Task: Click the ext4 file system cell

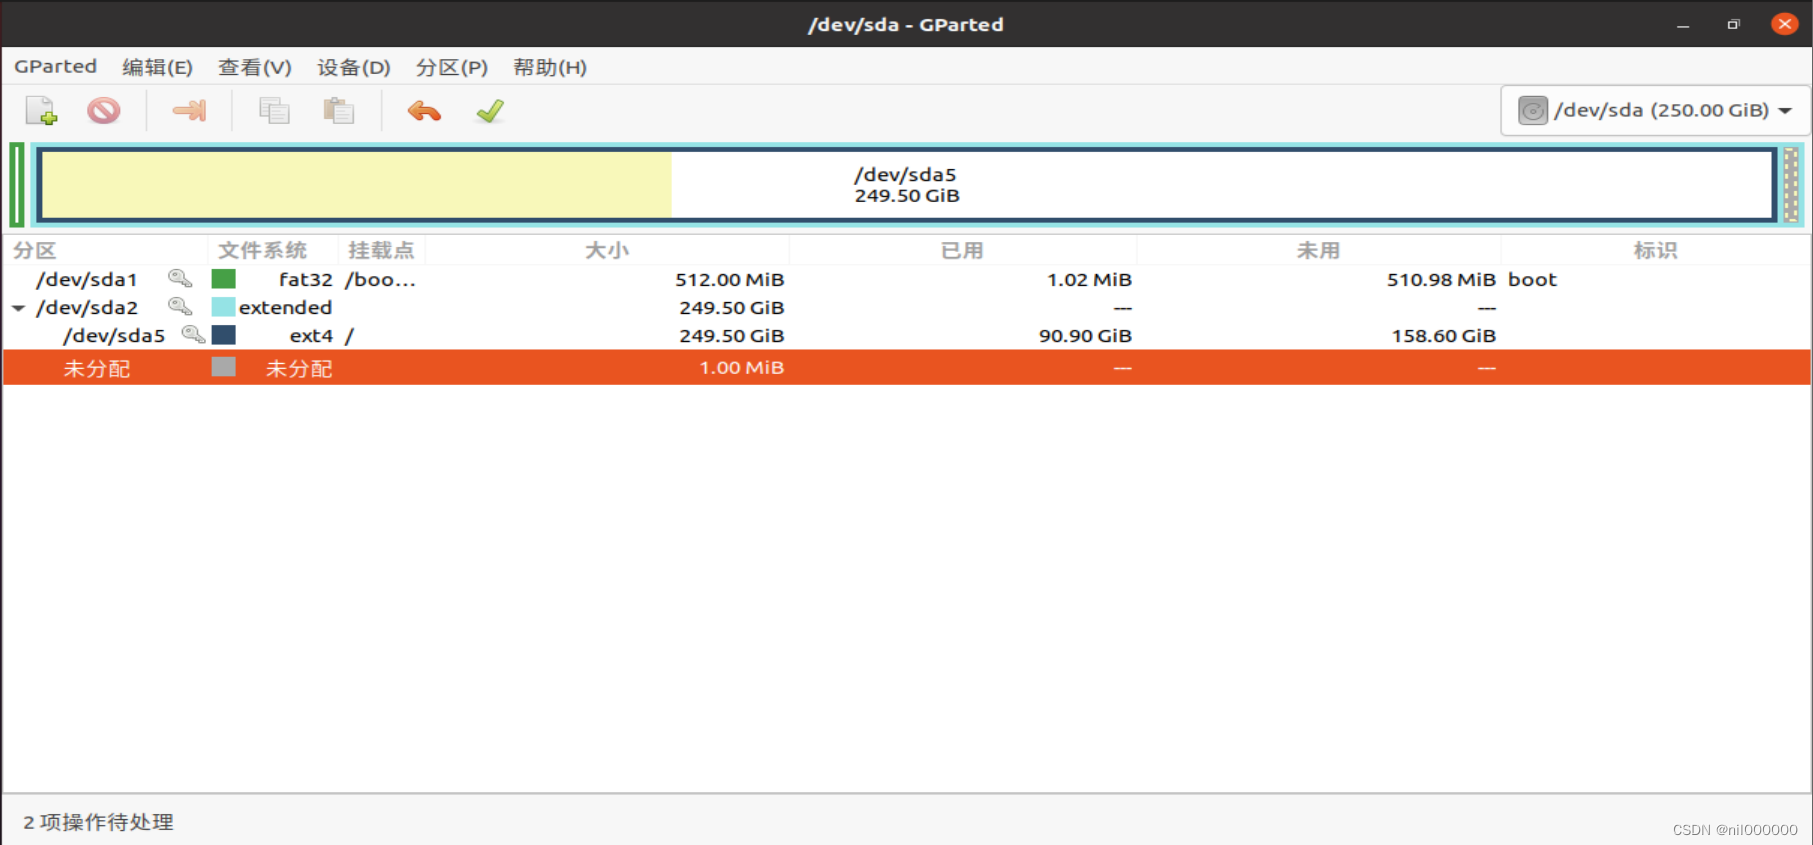Action: click(x=311, y=336)
